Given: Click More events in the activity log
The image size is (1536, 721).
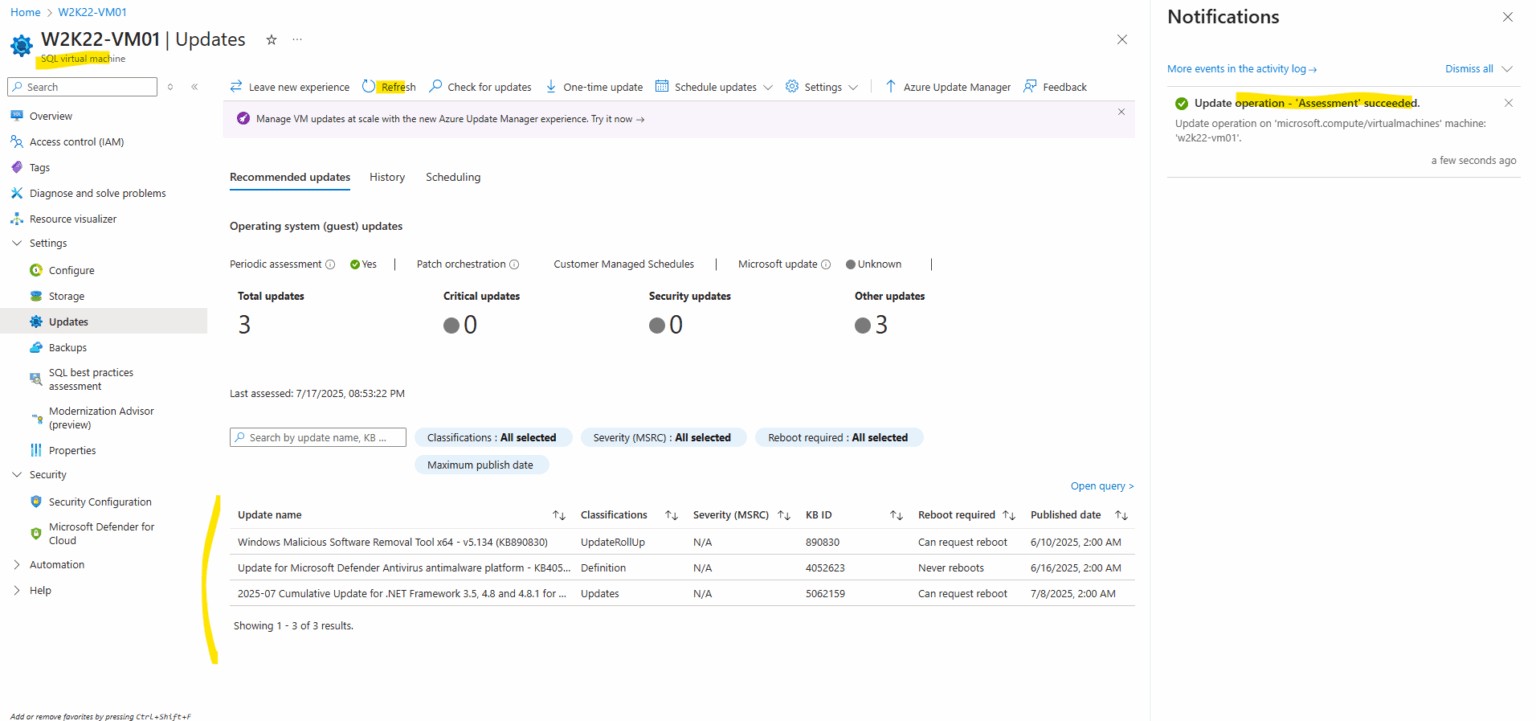Looking at the screenshot, I should click(x=1241, y=69).
